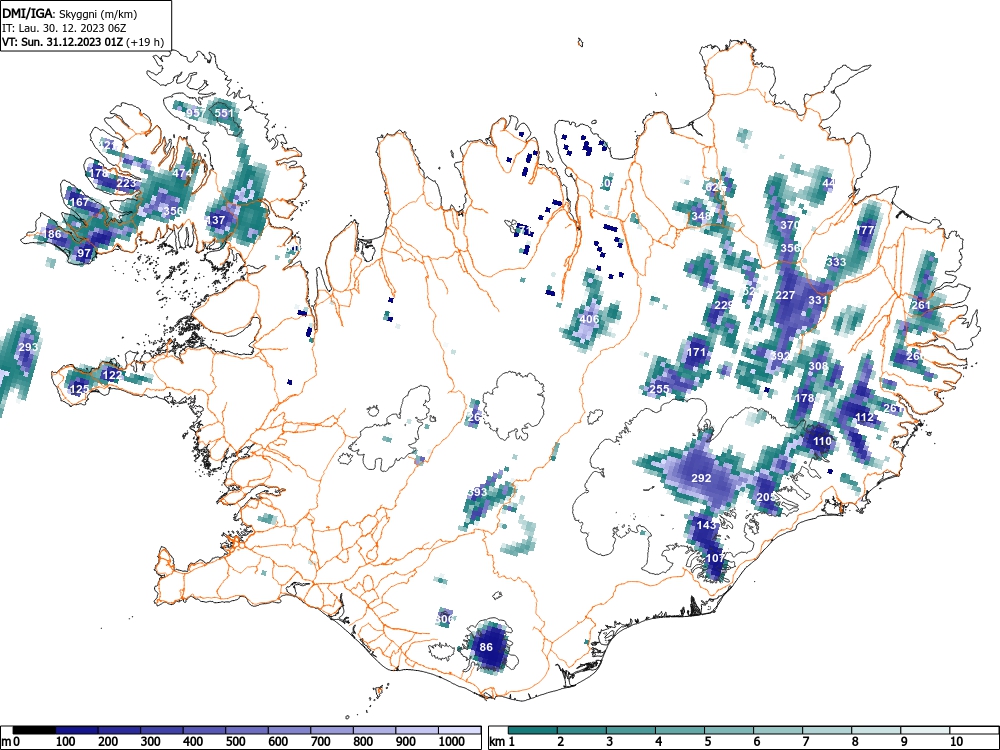
Task: Click the visibility value '292' over the glacier
Action: pyautogui.click(x=702, y=478)
